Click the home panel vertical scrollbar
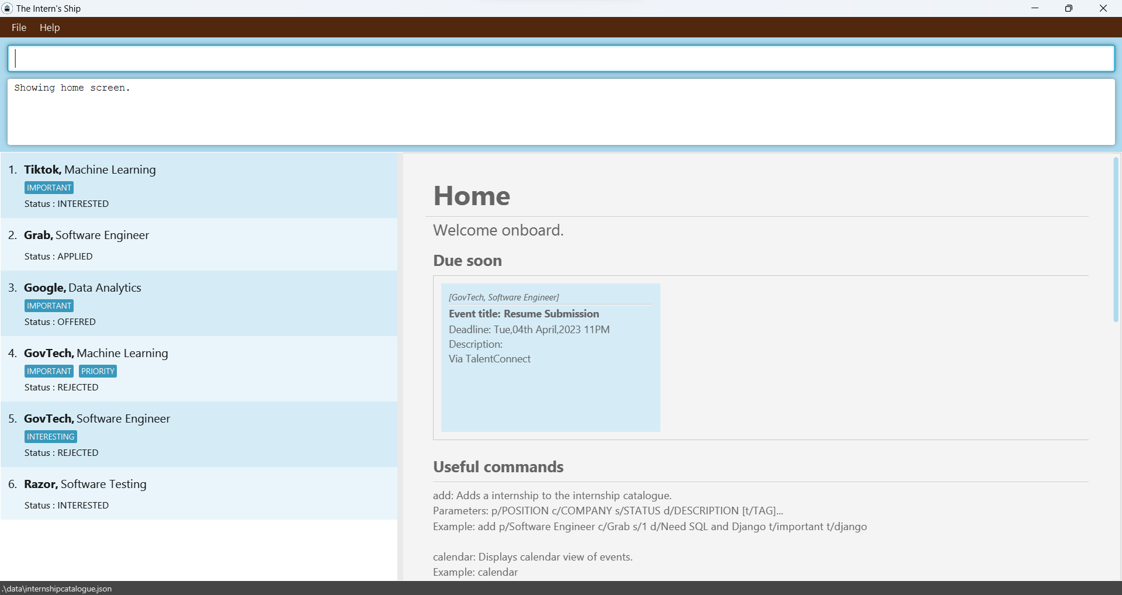Image resolution: width=1122 pixels, height=595 pixels. pyautogui.click(x=1116, y=240)
